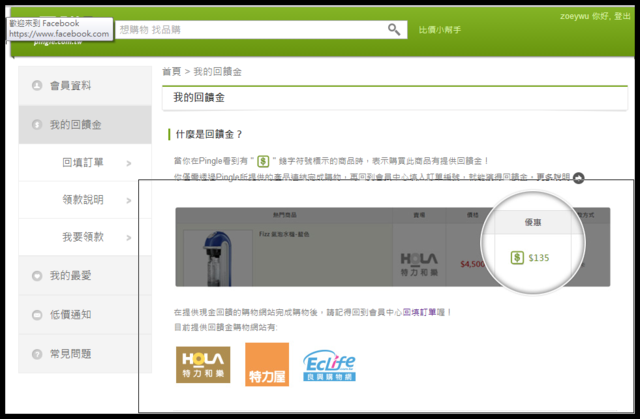
Task: Click the 回填訂單 link in paragraph
Action: pyautogui.click(x=420, y=312)
